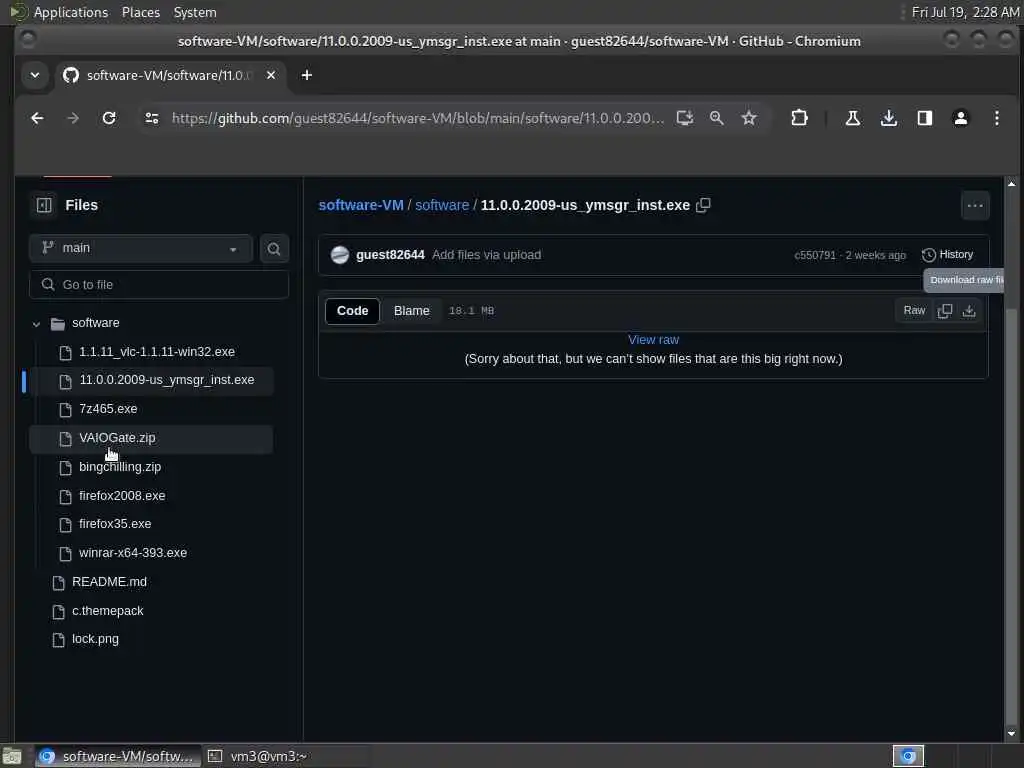Click browser forward arrow
Image resolution: width=1024 pixels, height=768 pixels.
tap(72, 118)
